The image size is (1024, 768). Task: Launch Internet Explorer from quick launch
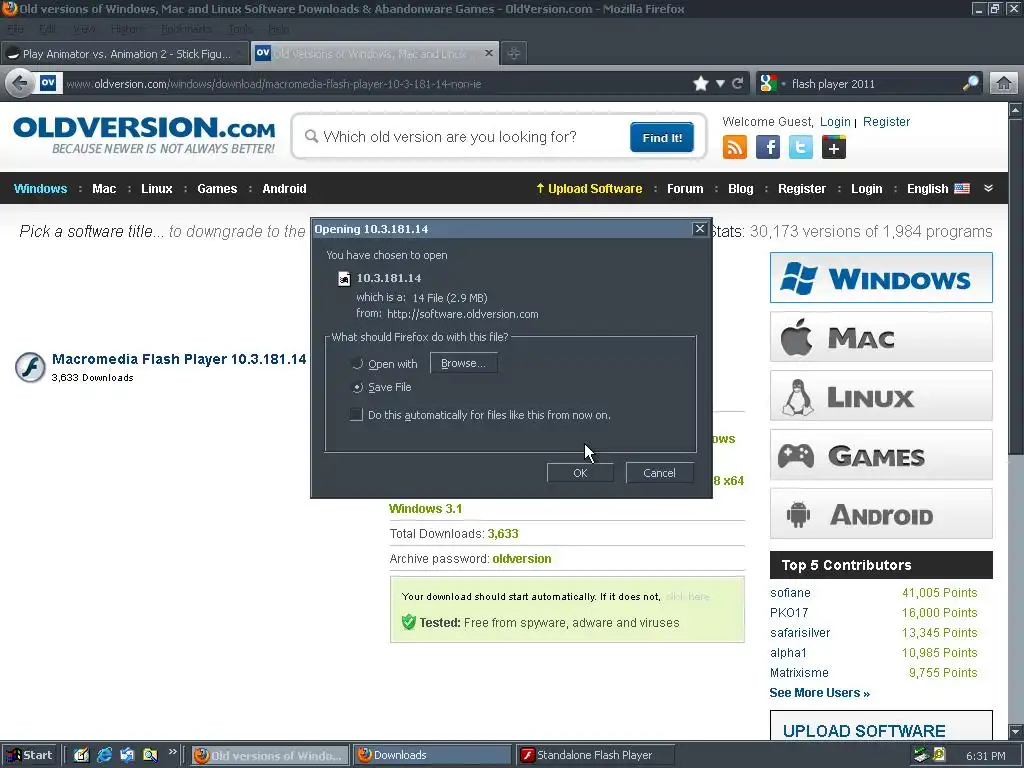click(104, 755)
